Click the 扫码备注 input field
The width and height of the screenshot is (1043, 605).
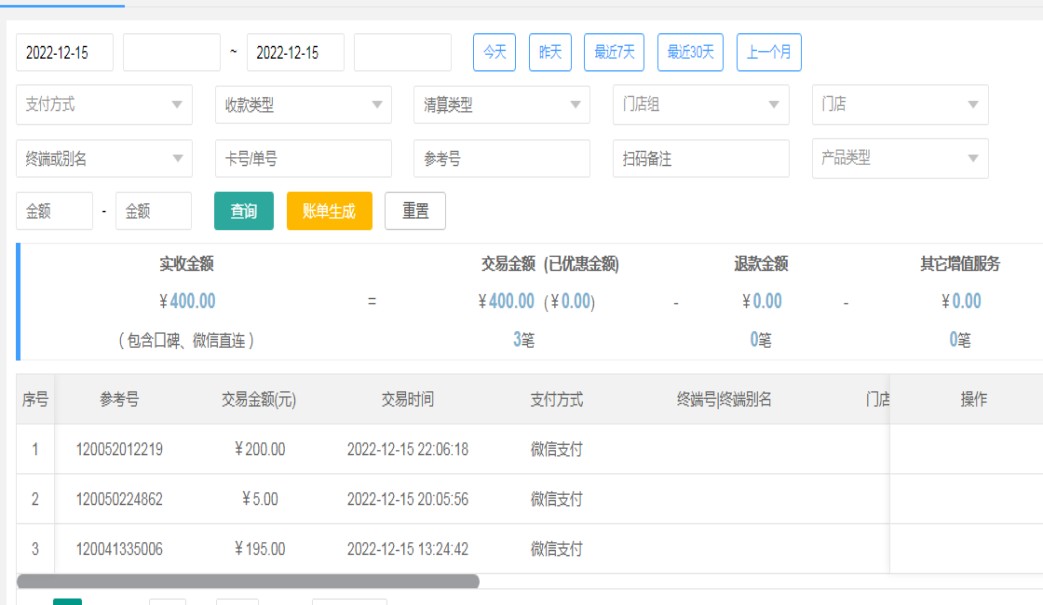(700, 159)
